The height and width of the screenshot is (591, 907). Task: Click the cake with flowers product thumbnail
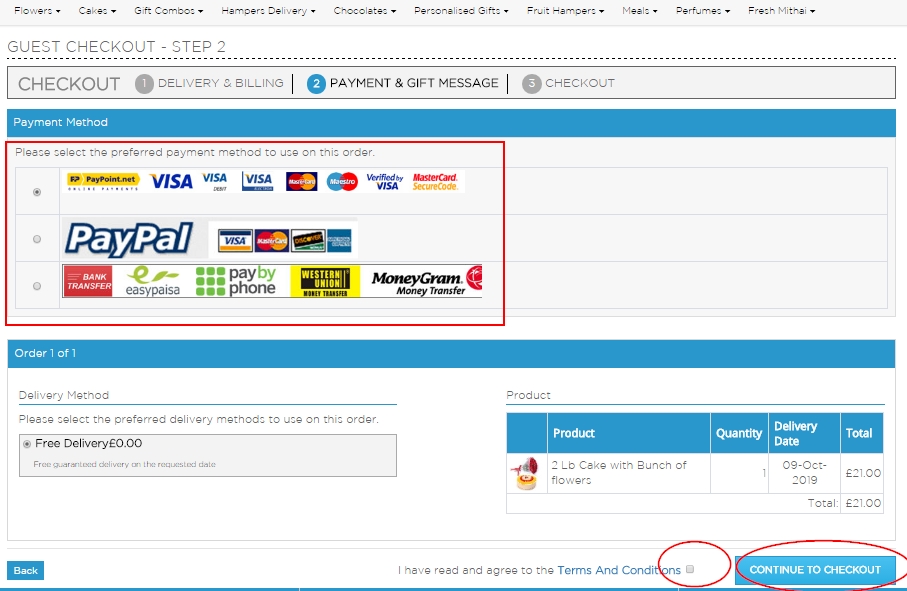tap(526, 473)
